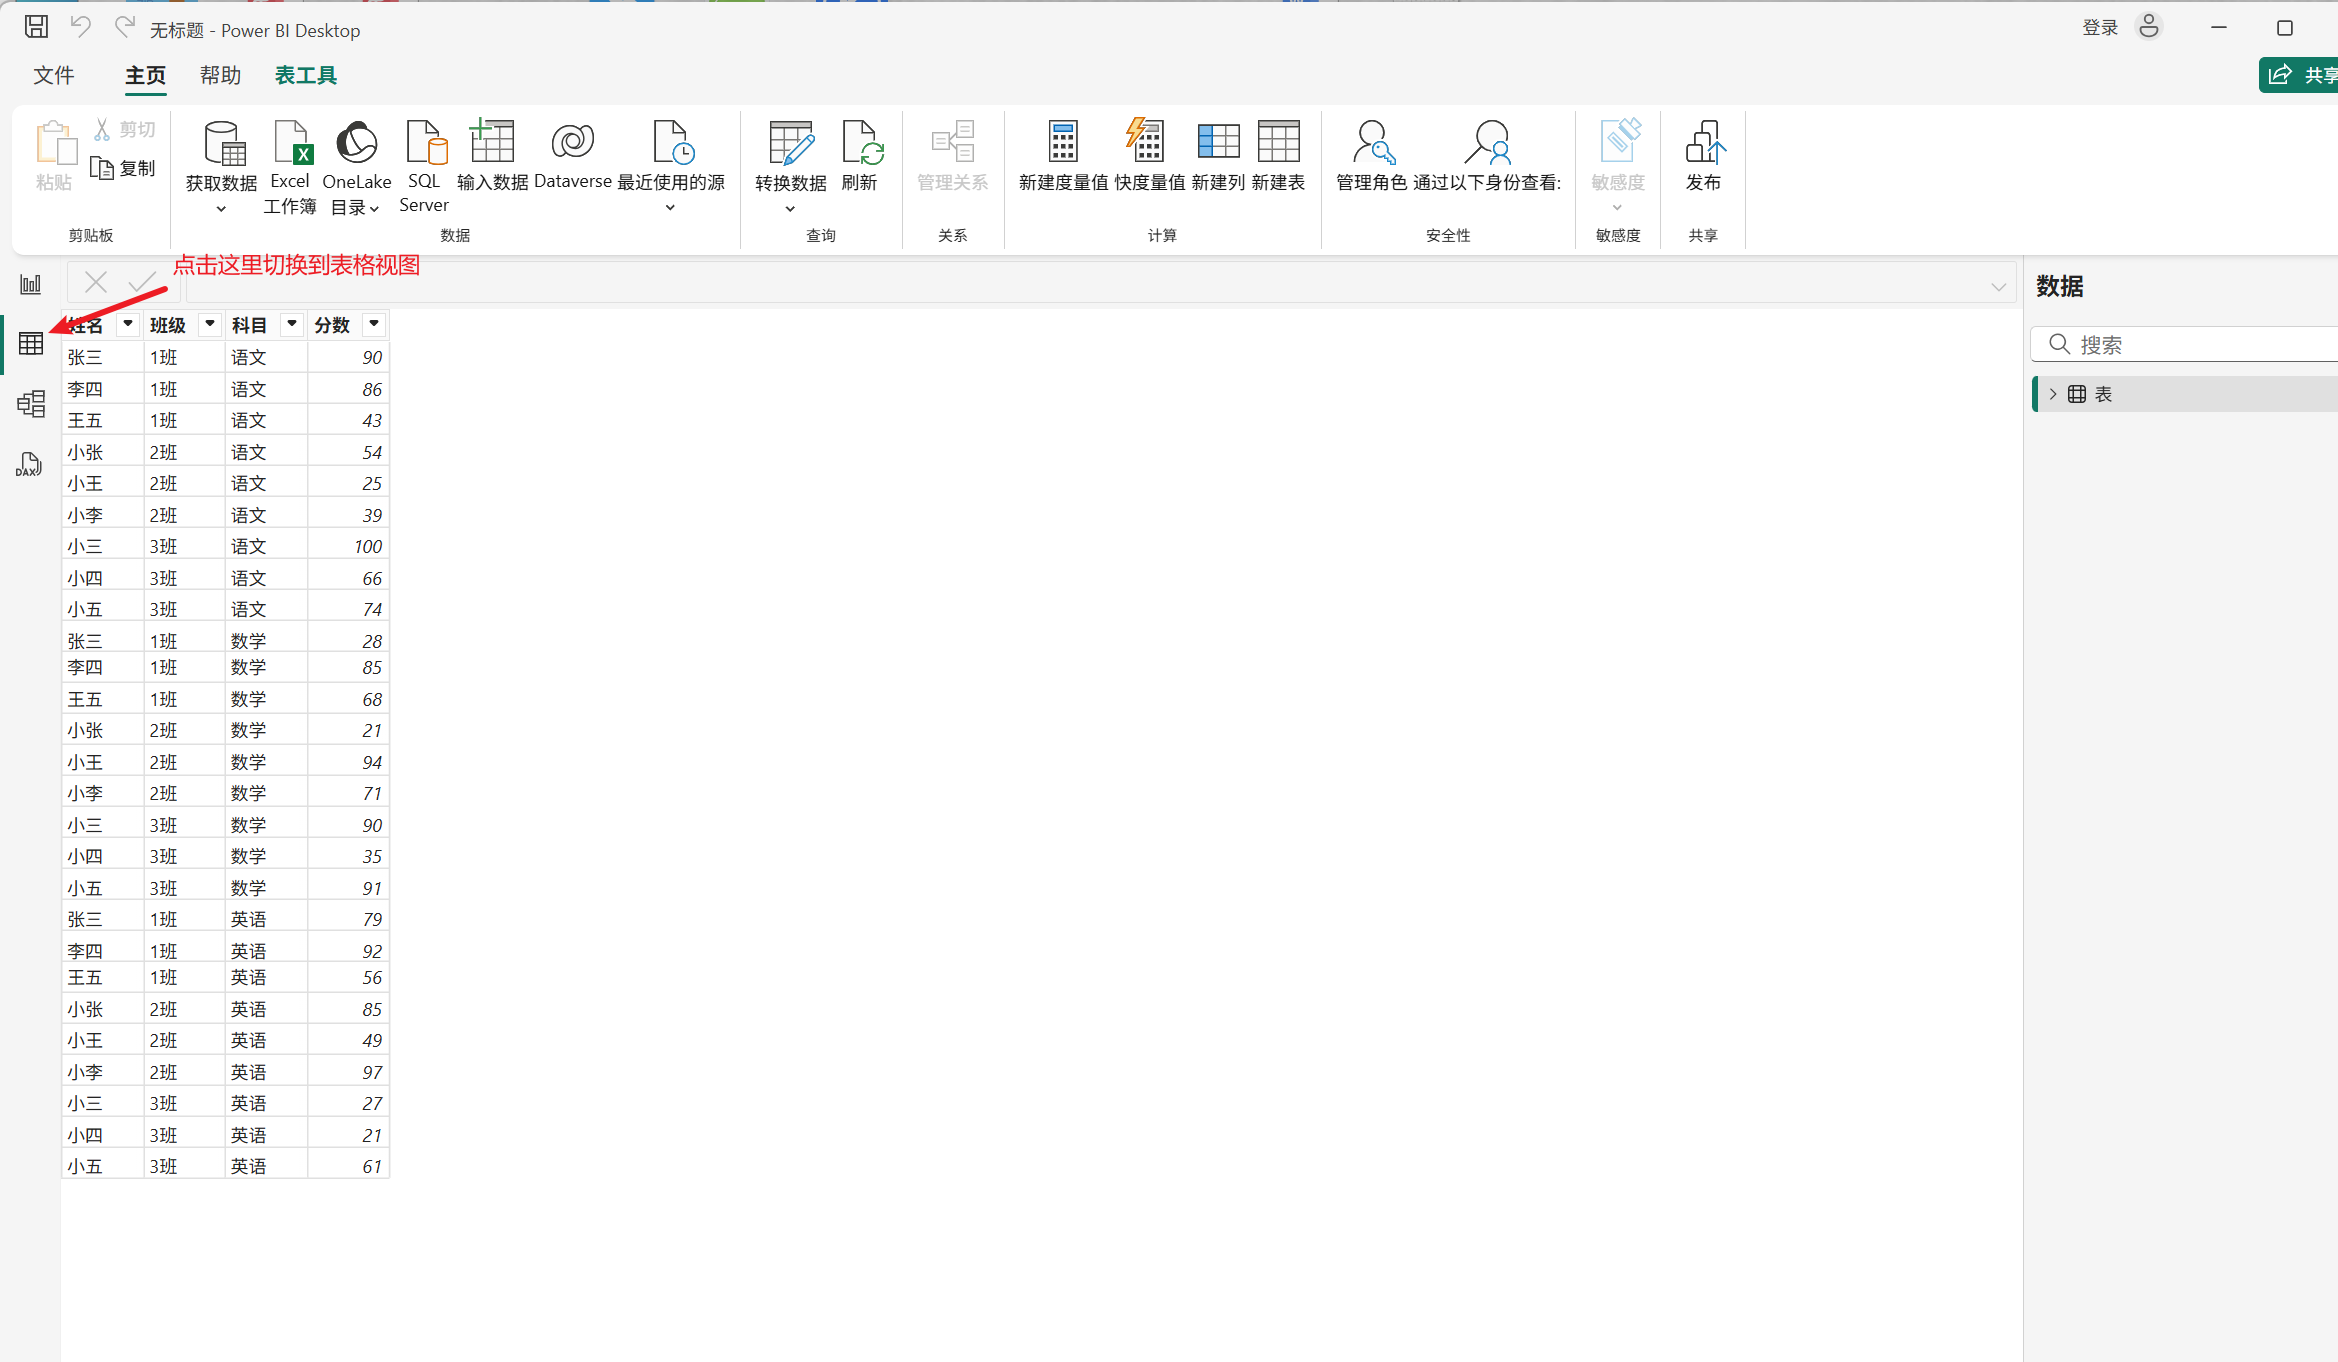This screenshot has width=2338, height=1362.
Task: Open 班级 column filter dropdown
Action: (x=210, y=324)
